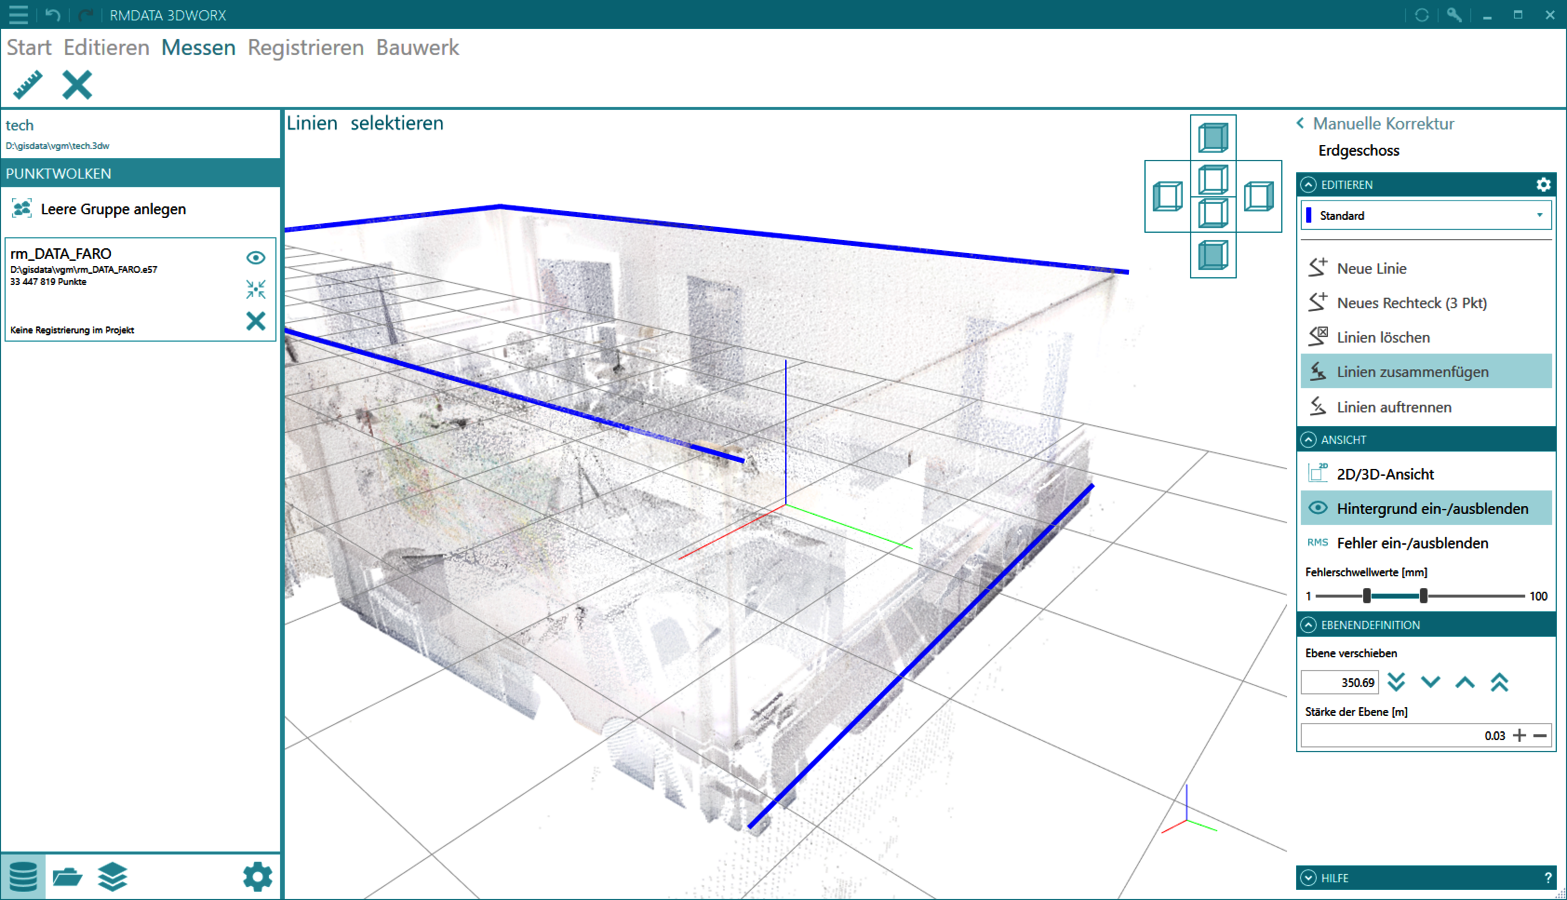
Task: Open settings gear in the left panel footer
Action: (257, 877)
